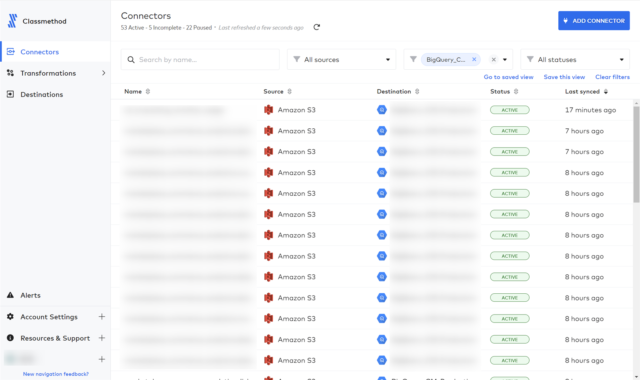The image size is (640, 380).
Task: Click the ADD CONNECTOR button
Action: click(594, 20)
